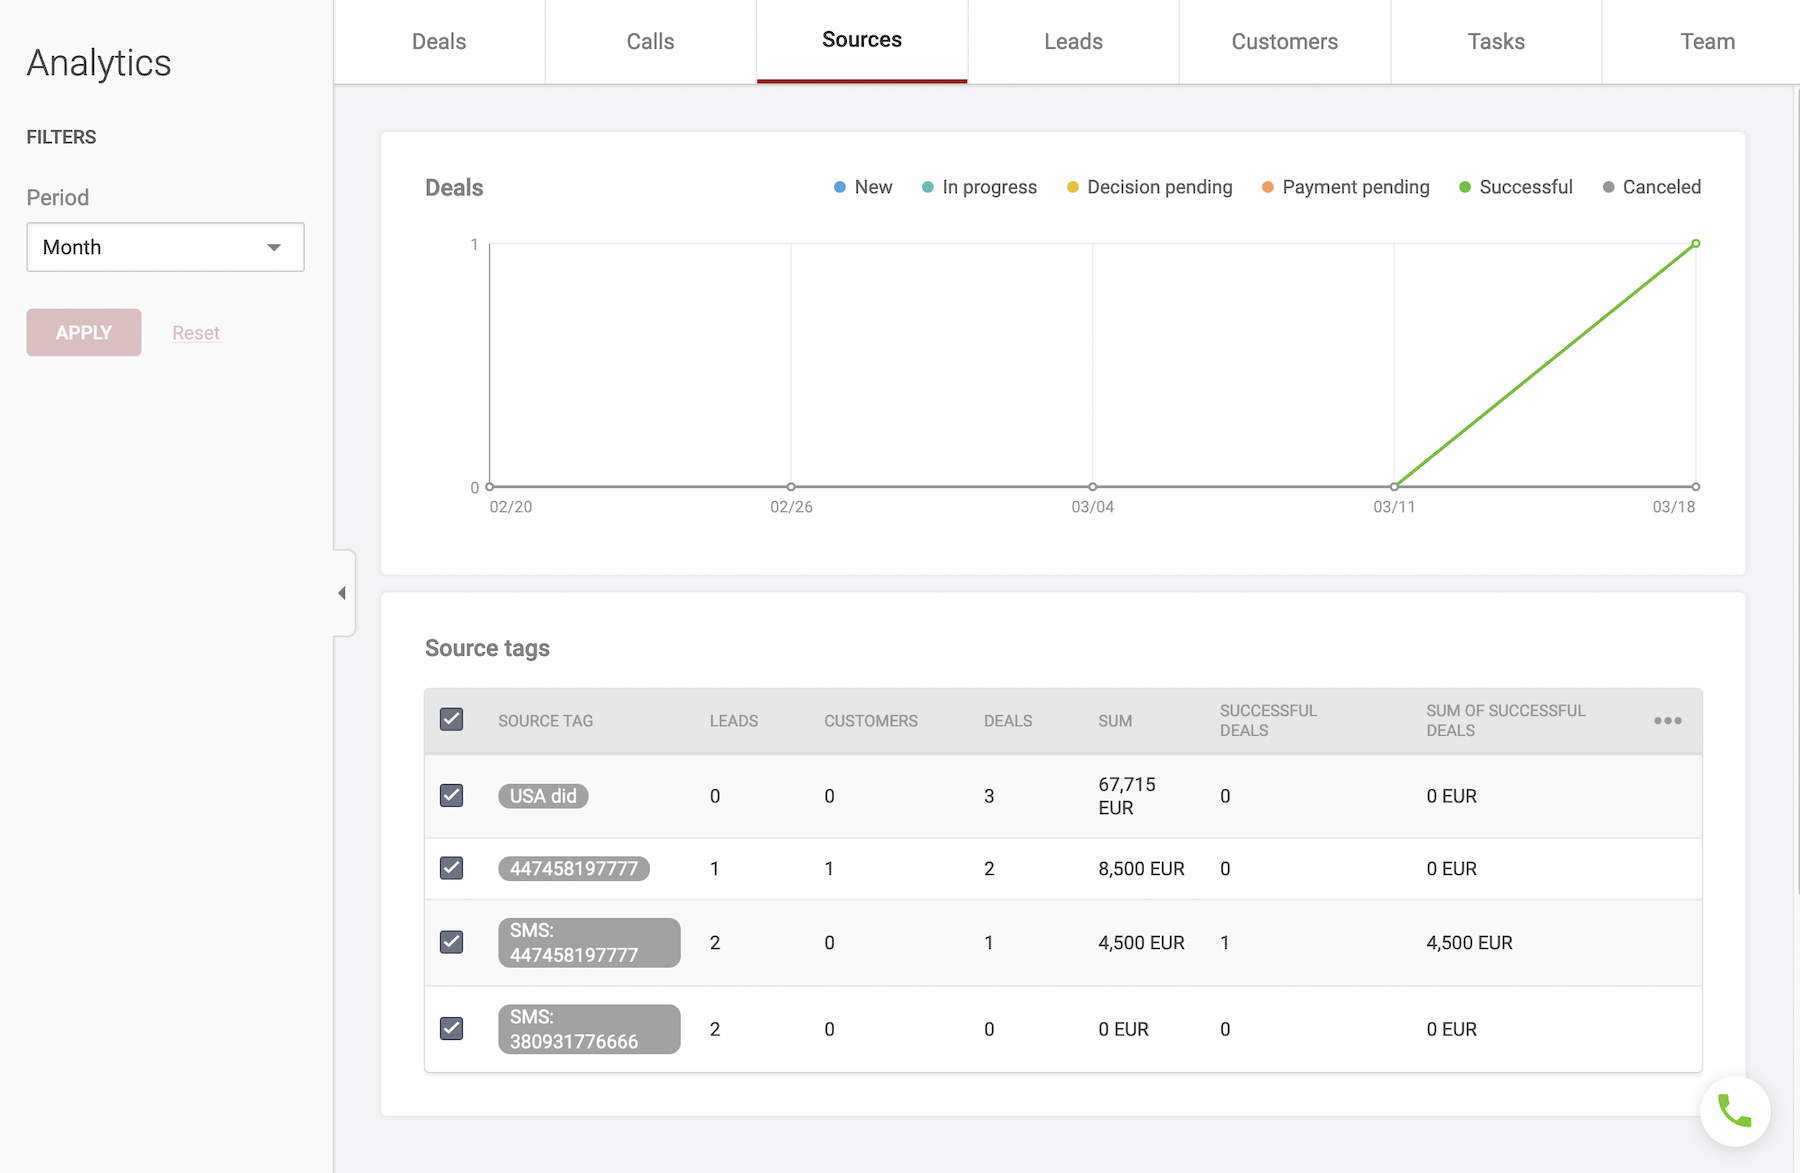This screenshot has height=1173, width=1800.
Task: Toggle the Successful legend item
Action: 1515,187
